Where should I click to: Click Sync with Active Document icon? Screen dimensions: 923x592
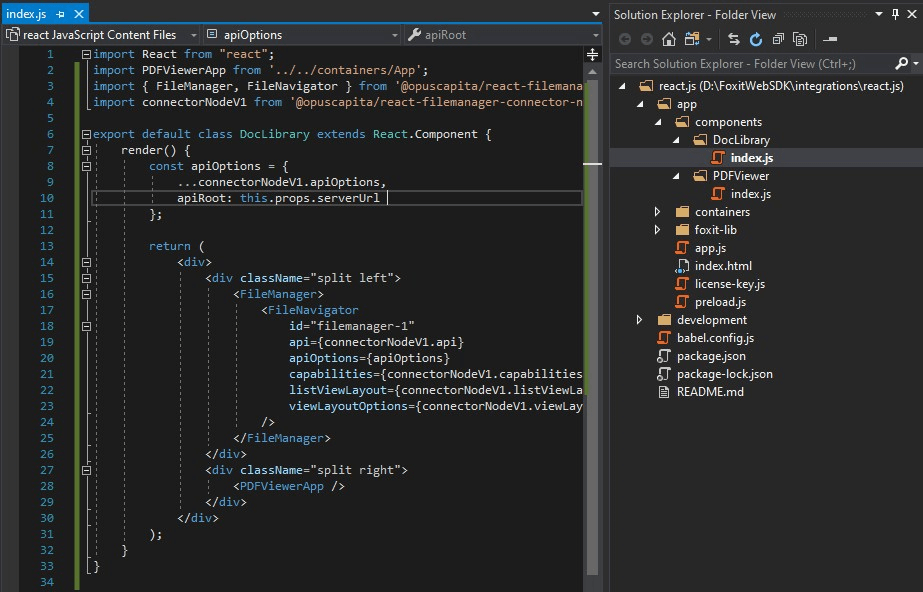coord(733,39)
